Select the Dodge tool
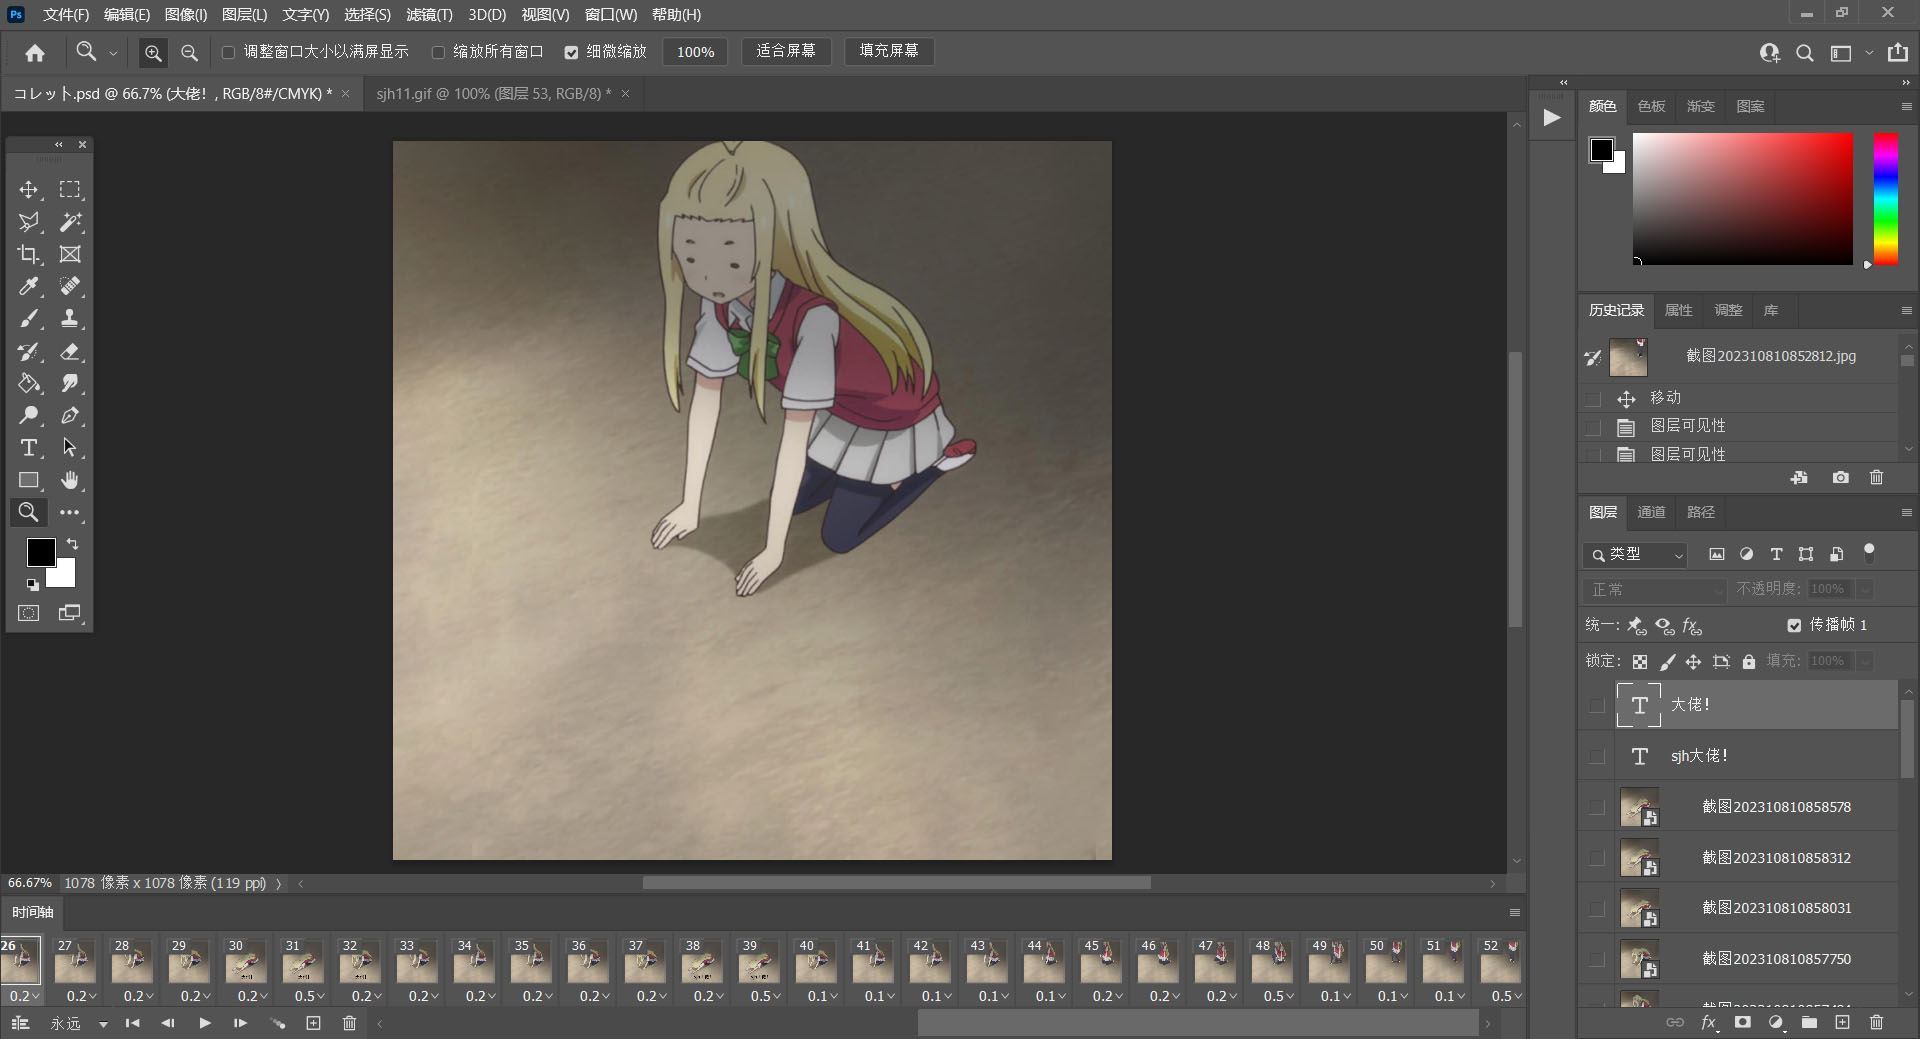1920x1039 pixels. (x=29, y=415)
